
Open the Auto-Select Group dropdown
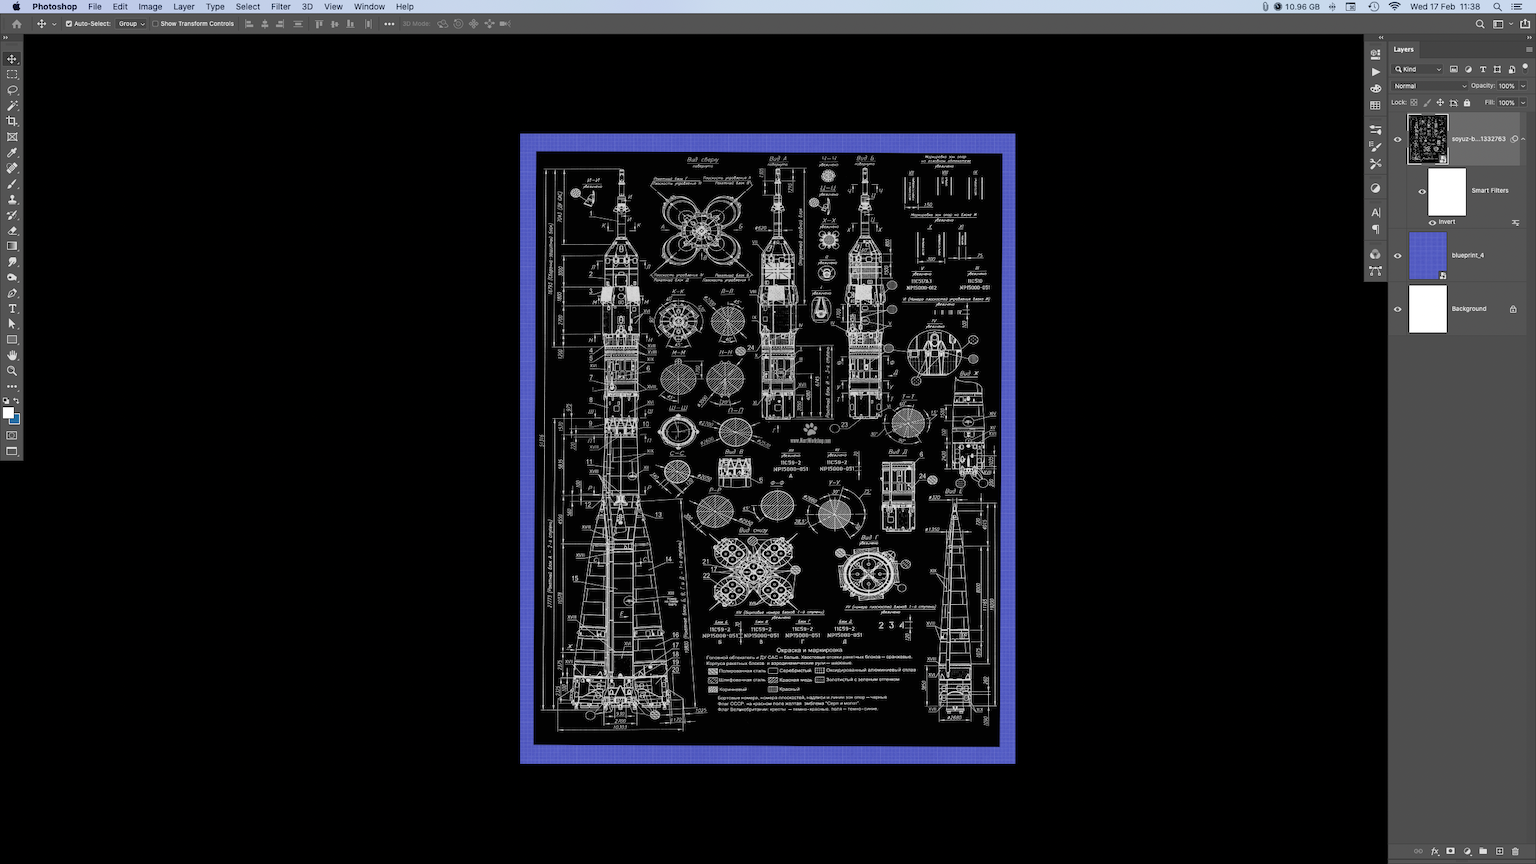click(131, 24)
